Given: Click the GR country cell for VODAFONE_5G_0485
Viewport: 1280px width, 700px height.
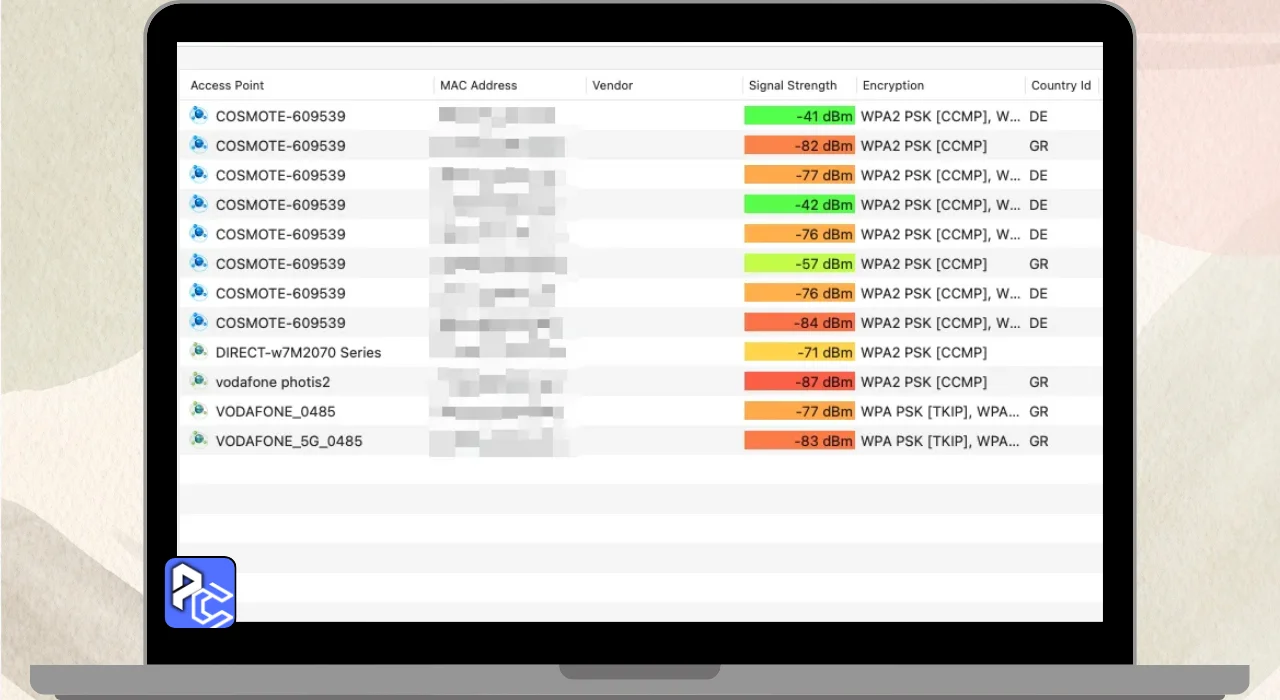Looking at the screenshot, I should pos(1039,441).
